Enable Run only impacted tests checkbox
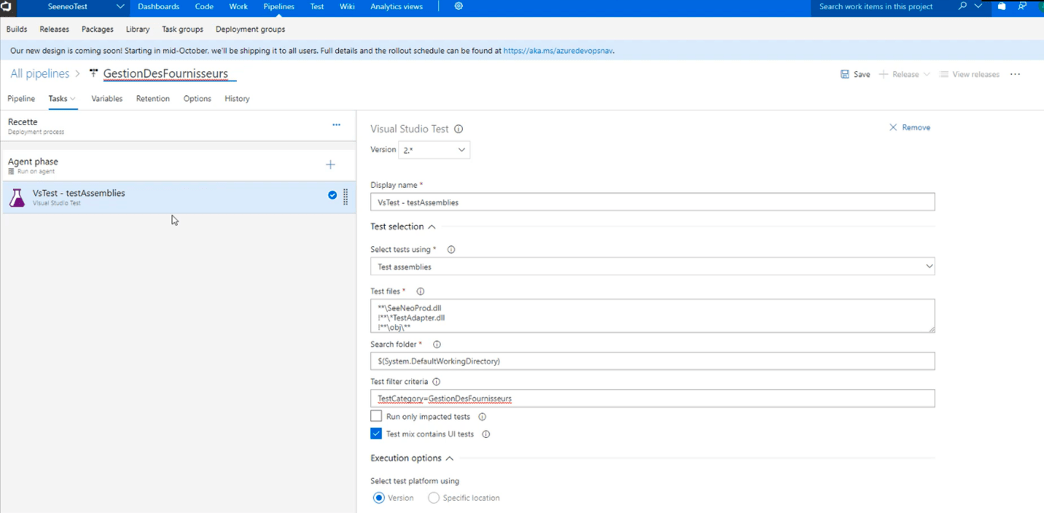This screenshot has width=1044, height=513. coord(376,416)
